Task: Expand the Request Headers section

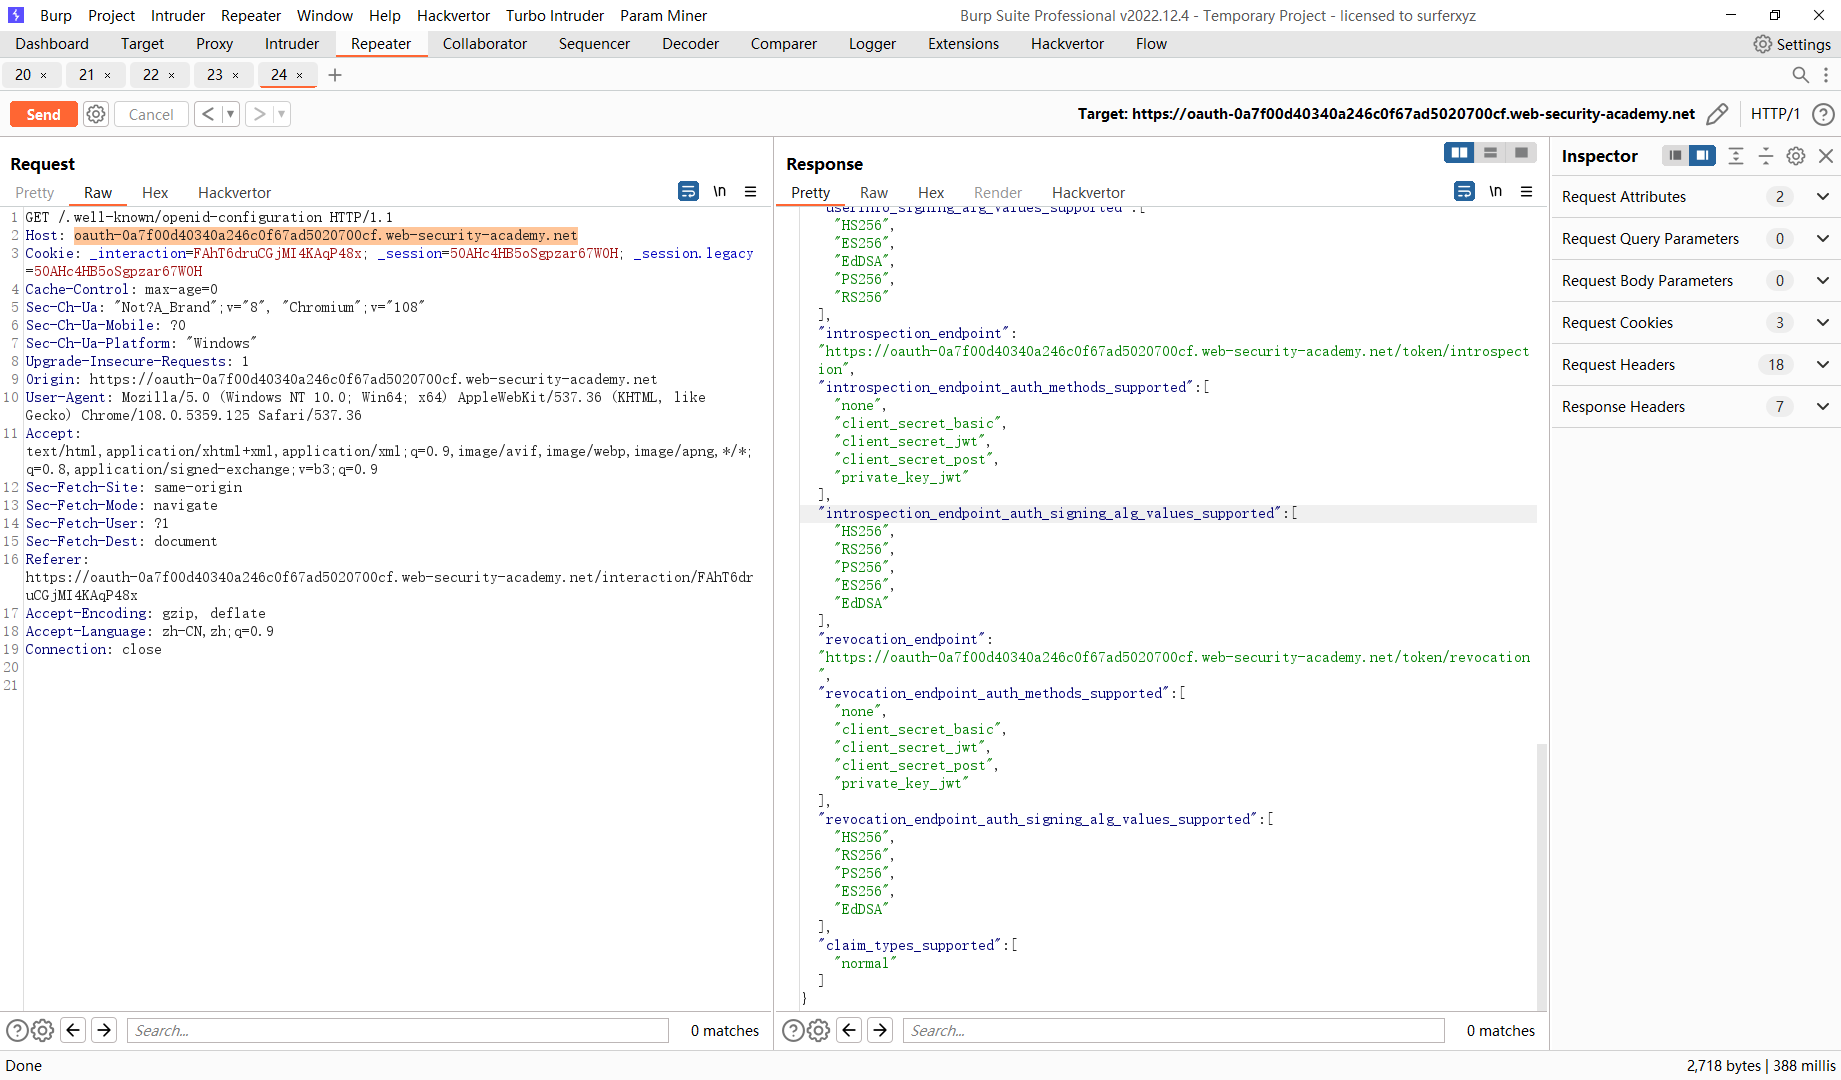Action: coord(1822,364)
